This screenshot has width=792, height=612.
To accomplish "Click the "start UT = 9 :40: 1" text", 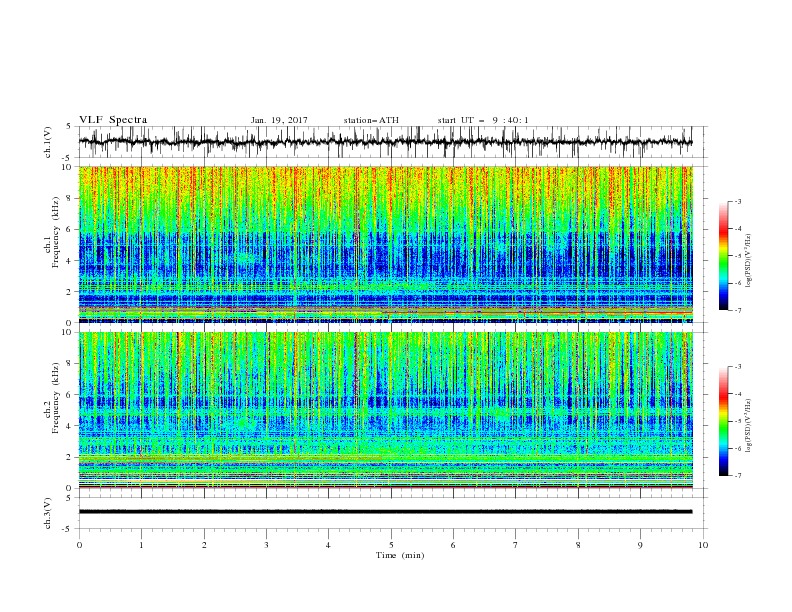I will click(483, 120).
